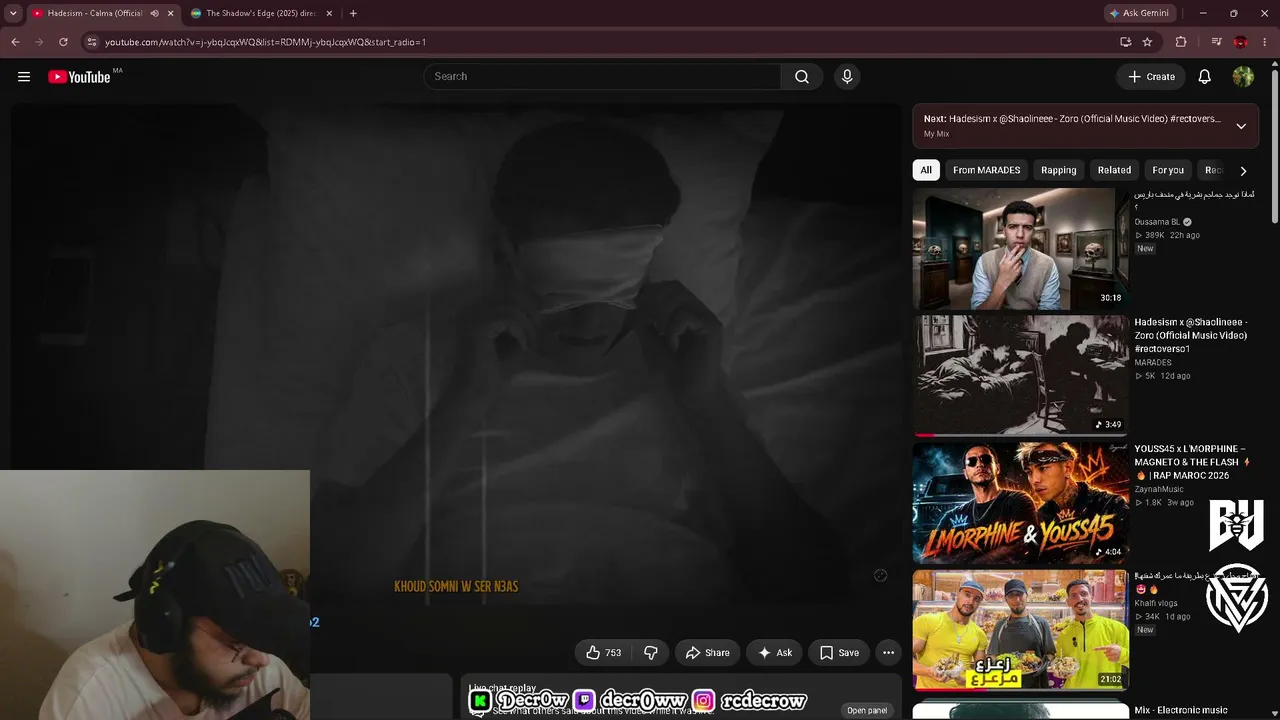
Task: Click the YouTube address bar URL
Action: tap(265, 42)
